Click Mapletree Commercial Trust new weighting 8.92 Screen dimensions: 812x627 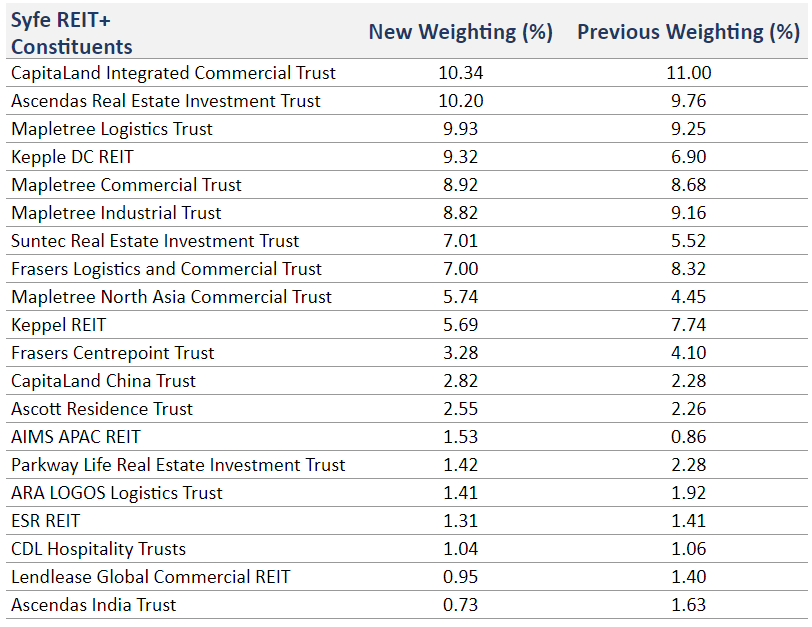click(460, 185)
